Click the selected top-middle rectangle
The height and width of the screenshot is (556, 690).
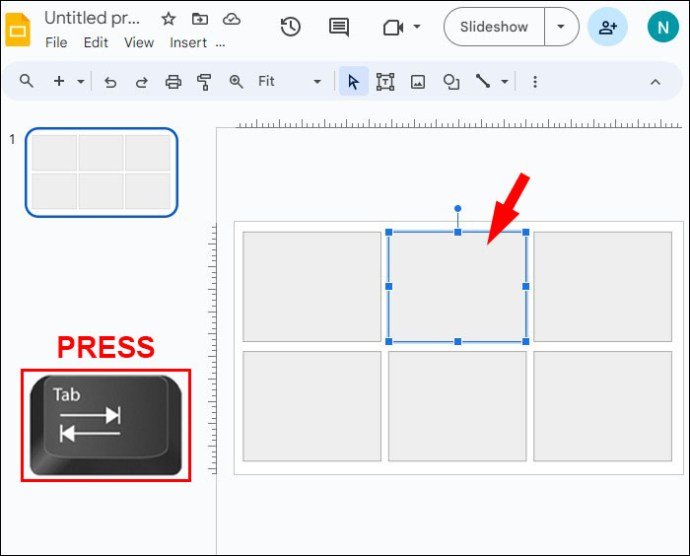(x=457, y=287)
